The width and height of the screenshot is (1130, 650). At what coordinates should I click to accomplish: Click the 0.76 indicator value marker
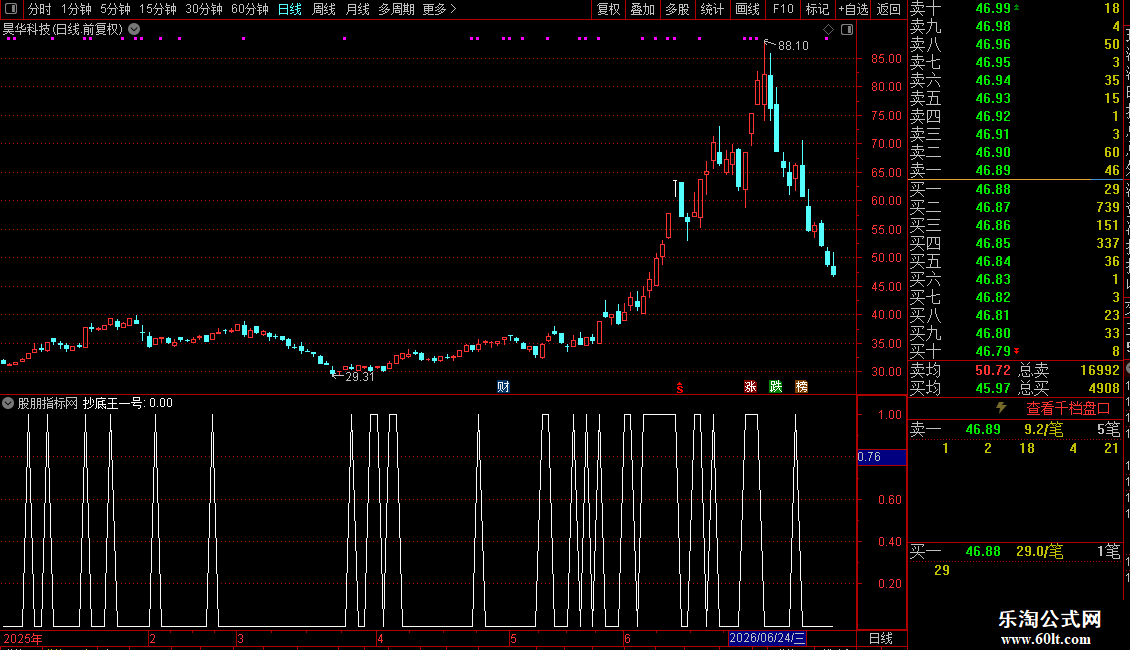click(881, 457)
